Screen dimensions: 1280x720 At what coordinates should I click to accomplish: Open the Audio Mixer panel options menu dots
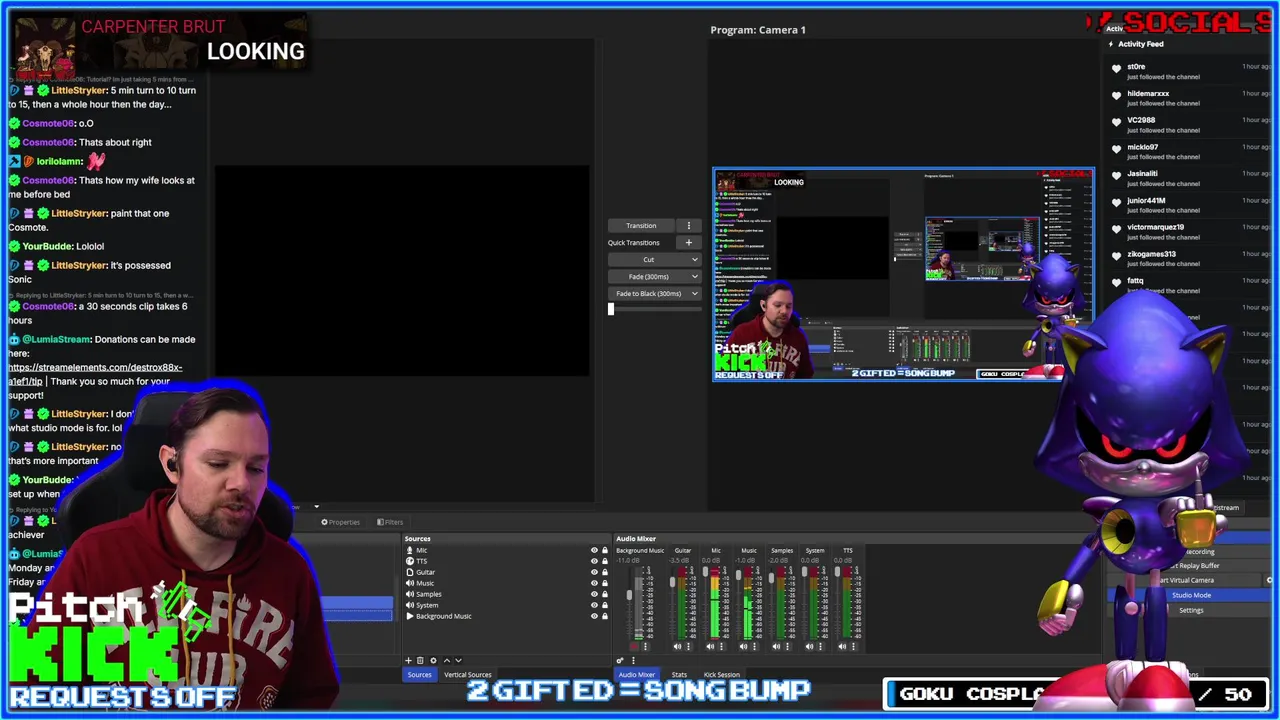633,660
